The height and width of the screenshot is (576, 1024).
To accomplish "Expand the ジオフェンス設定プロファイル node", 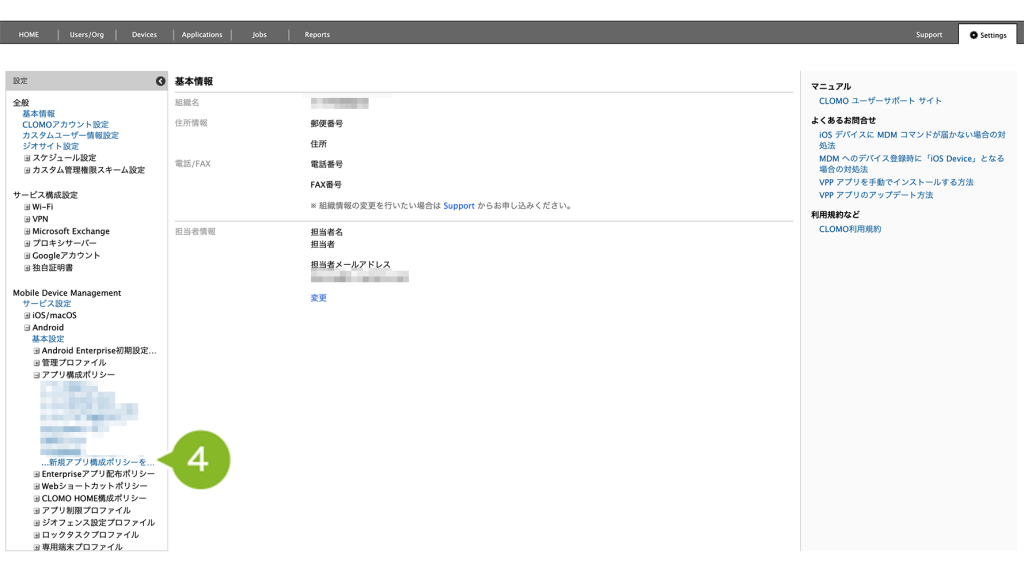I will coord(37,522).
